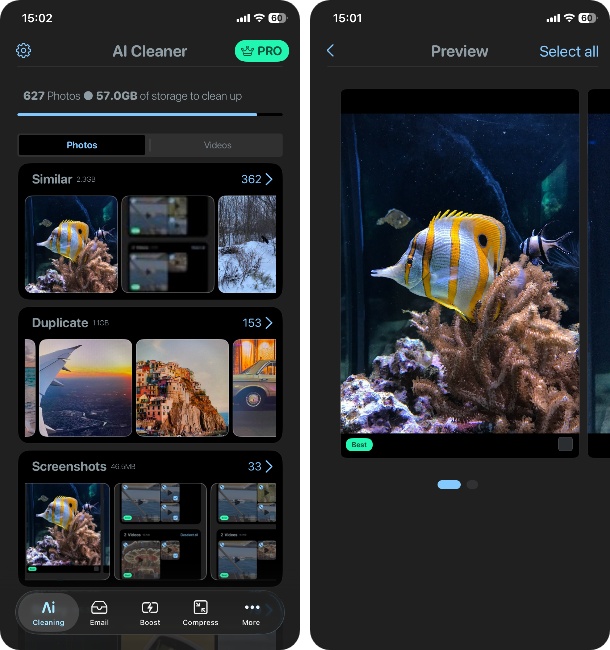Tap the Duplicate count 153

(x=252, y=323)
